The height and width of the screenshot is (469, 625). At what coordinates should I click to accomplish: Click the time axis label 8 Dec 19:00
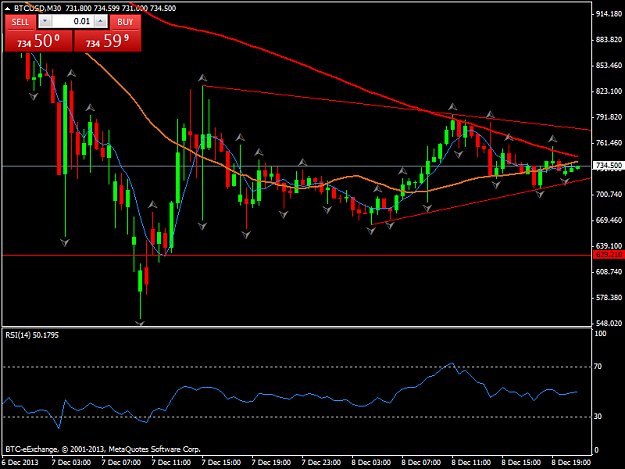point(571,463)
